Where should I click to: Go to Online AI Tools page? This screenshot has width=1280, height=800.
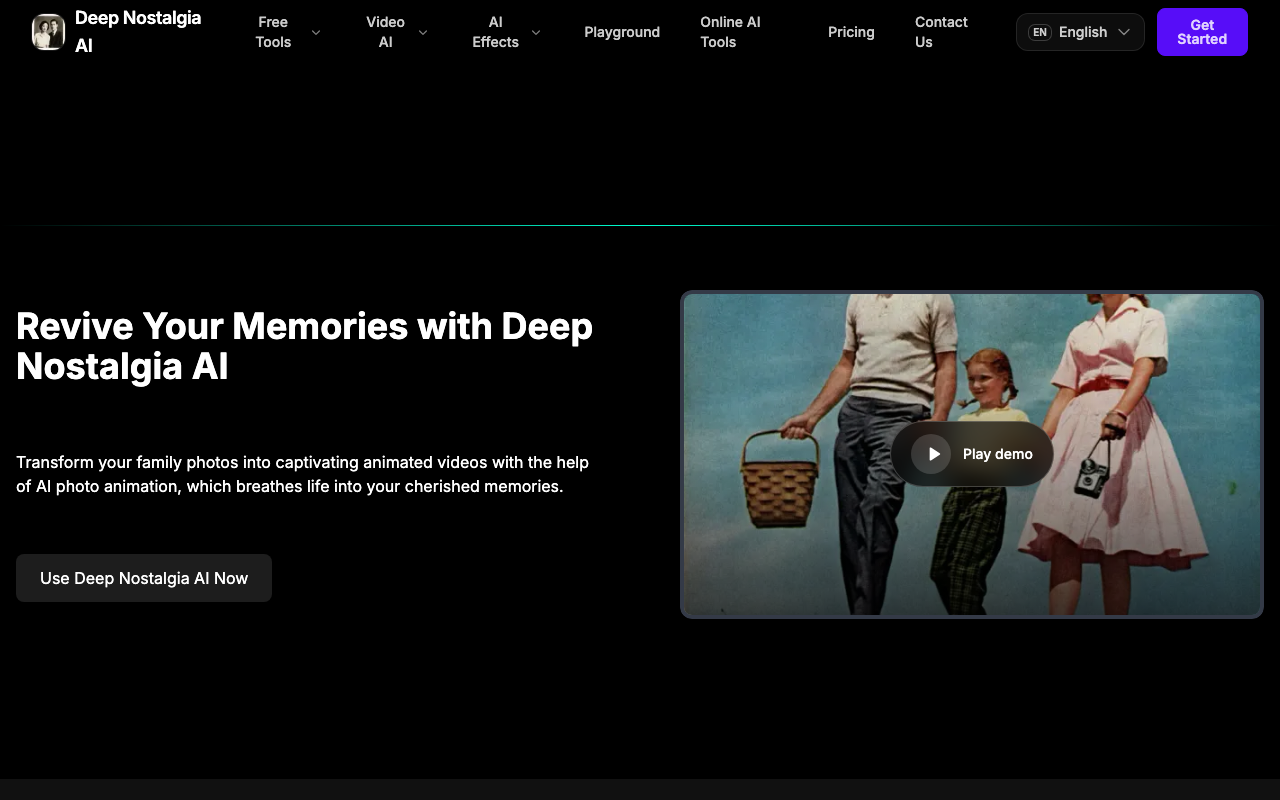click(x=730, y=32)
